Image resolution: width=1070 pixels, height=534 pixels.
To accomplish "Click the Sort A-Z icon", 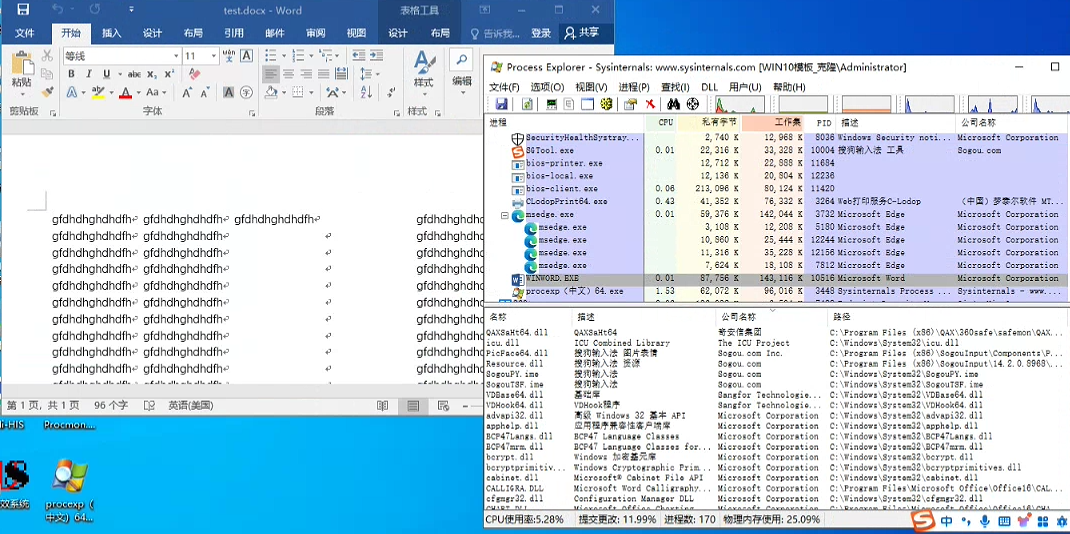I will 368,92.
